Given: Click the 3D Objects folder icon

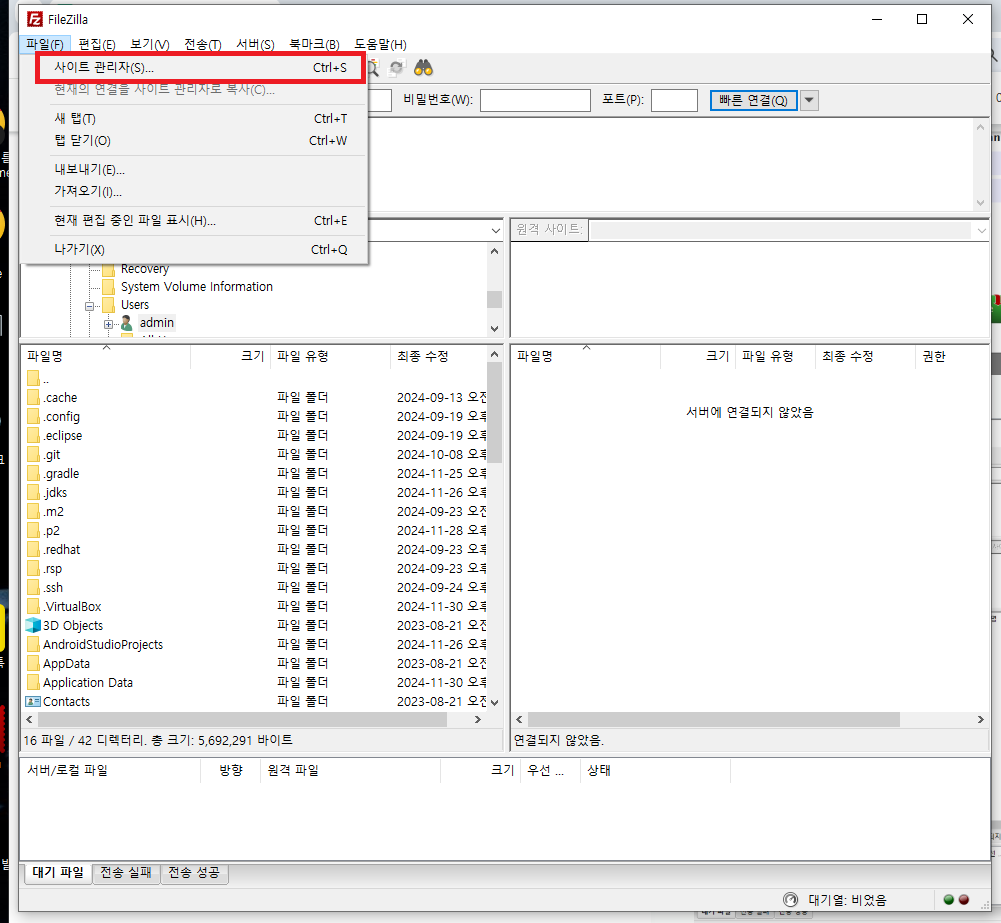Looking at the screenshot, I should click(x=33, y=626).
